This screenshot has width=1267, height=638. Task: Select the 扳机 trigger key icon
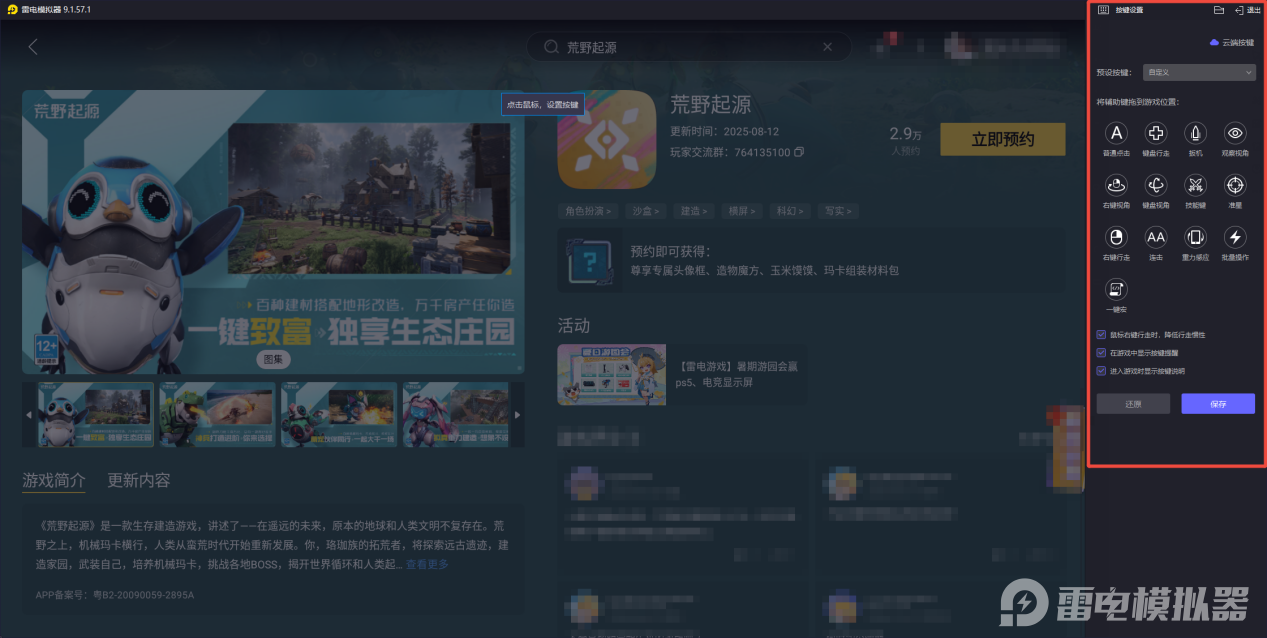coord(1197,133)
